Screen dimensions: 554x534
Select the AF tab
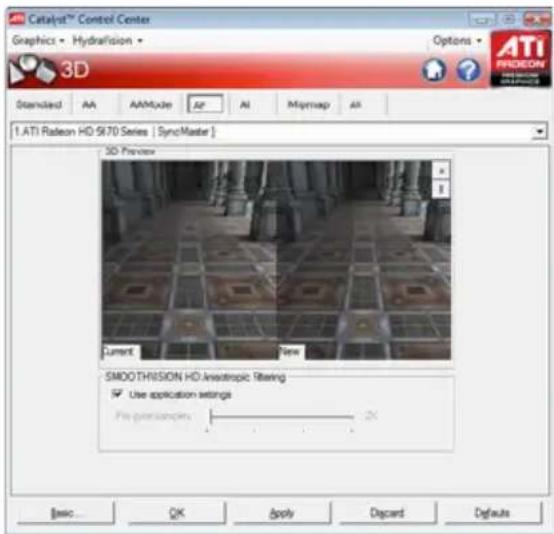[x=205, y=105]
